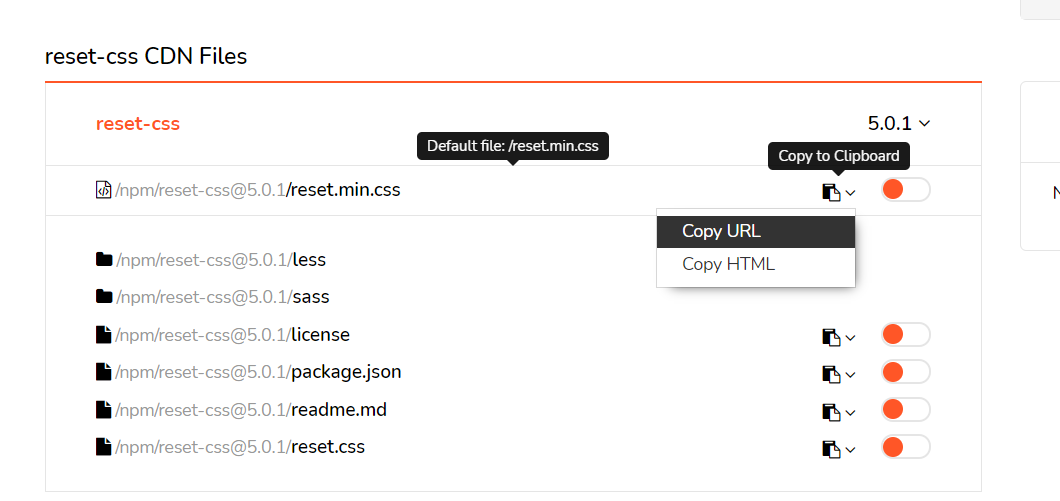Screen dimensions: 1060x501
Task: Toggle the switch for reset.min.css
Action: coord(905,189)
